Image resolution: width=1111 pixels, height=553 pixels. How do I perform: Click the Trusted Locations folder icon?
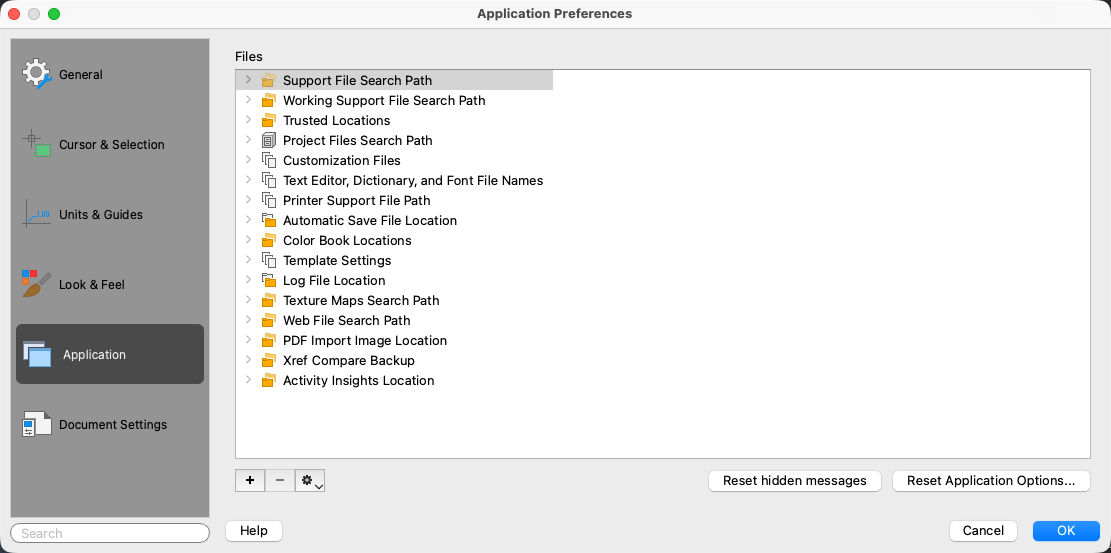pos(268,120)
